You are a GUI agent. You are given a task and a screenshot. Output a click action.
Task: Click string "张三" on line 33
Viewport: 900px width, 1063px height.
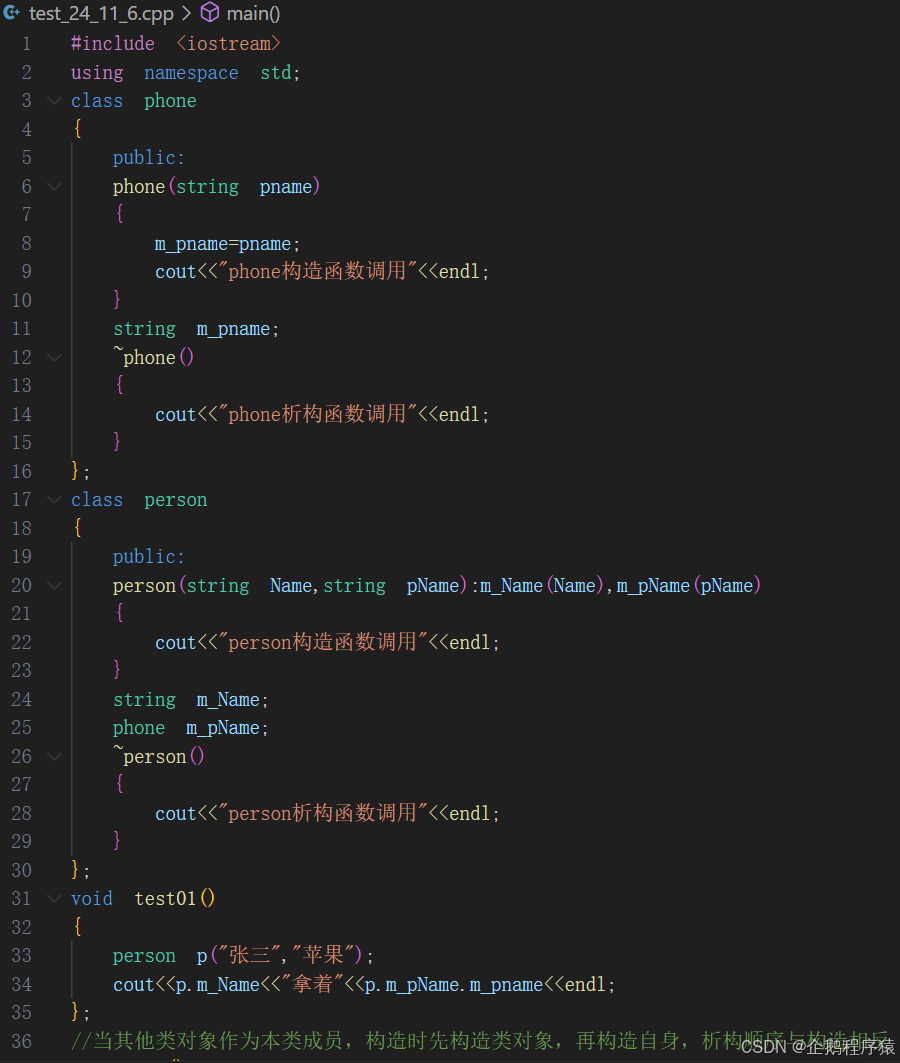coord(249,955)
